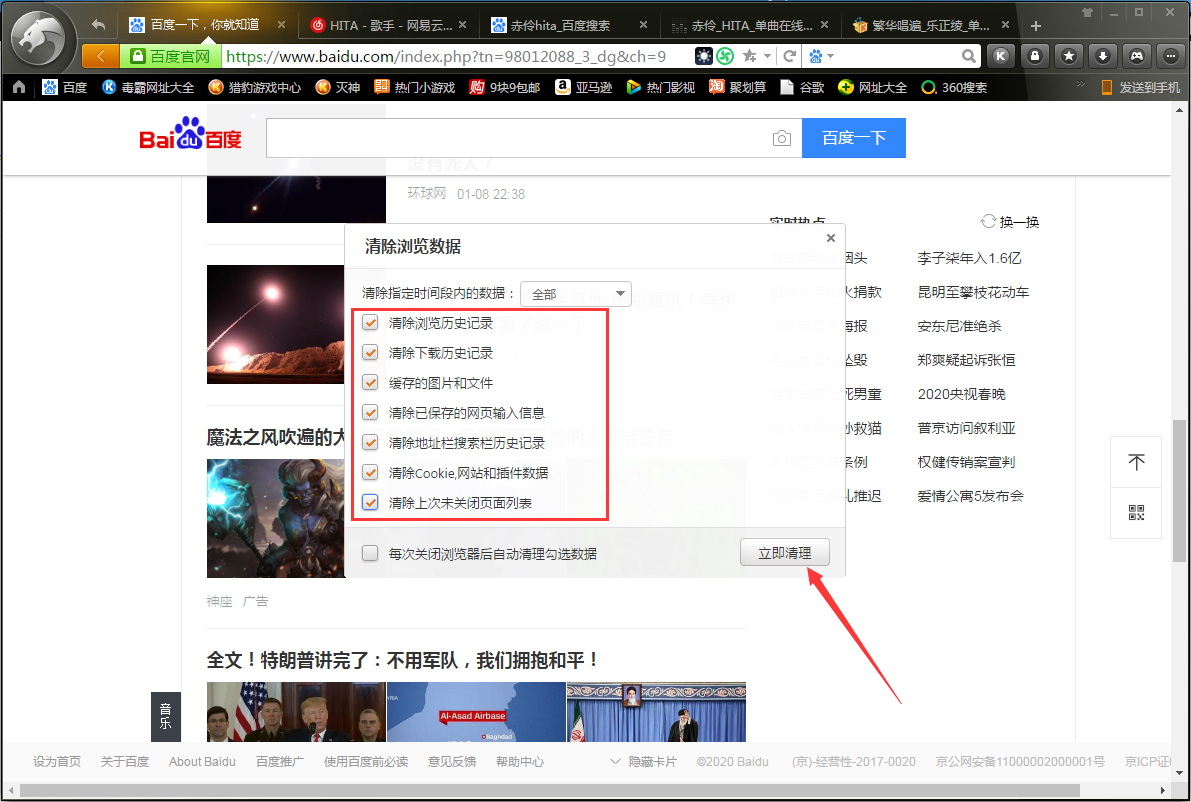This screenshot has width=1191, height=802.
Task: Open the downloads manager icon
Action: tap(1103, 57)
